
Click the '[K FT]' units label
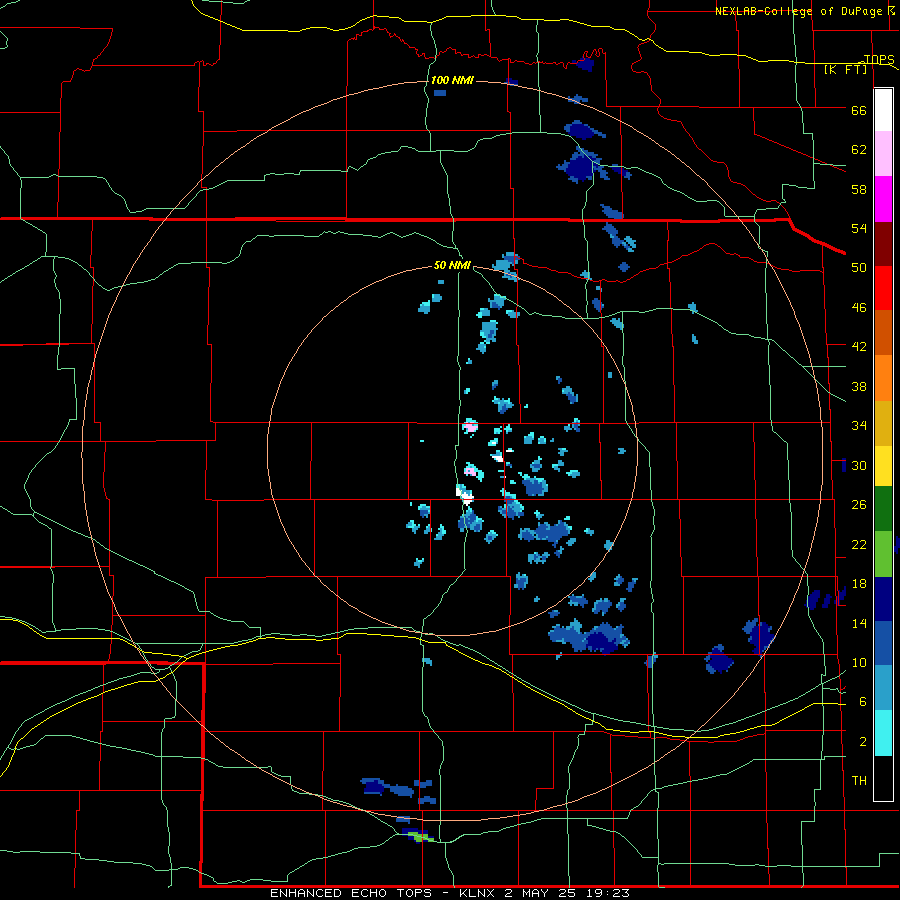click(x=845, y=70)
